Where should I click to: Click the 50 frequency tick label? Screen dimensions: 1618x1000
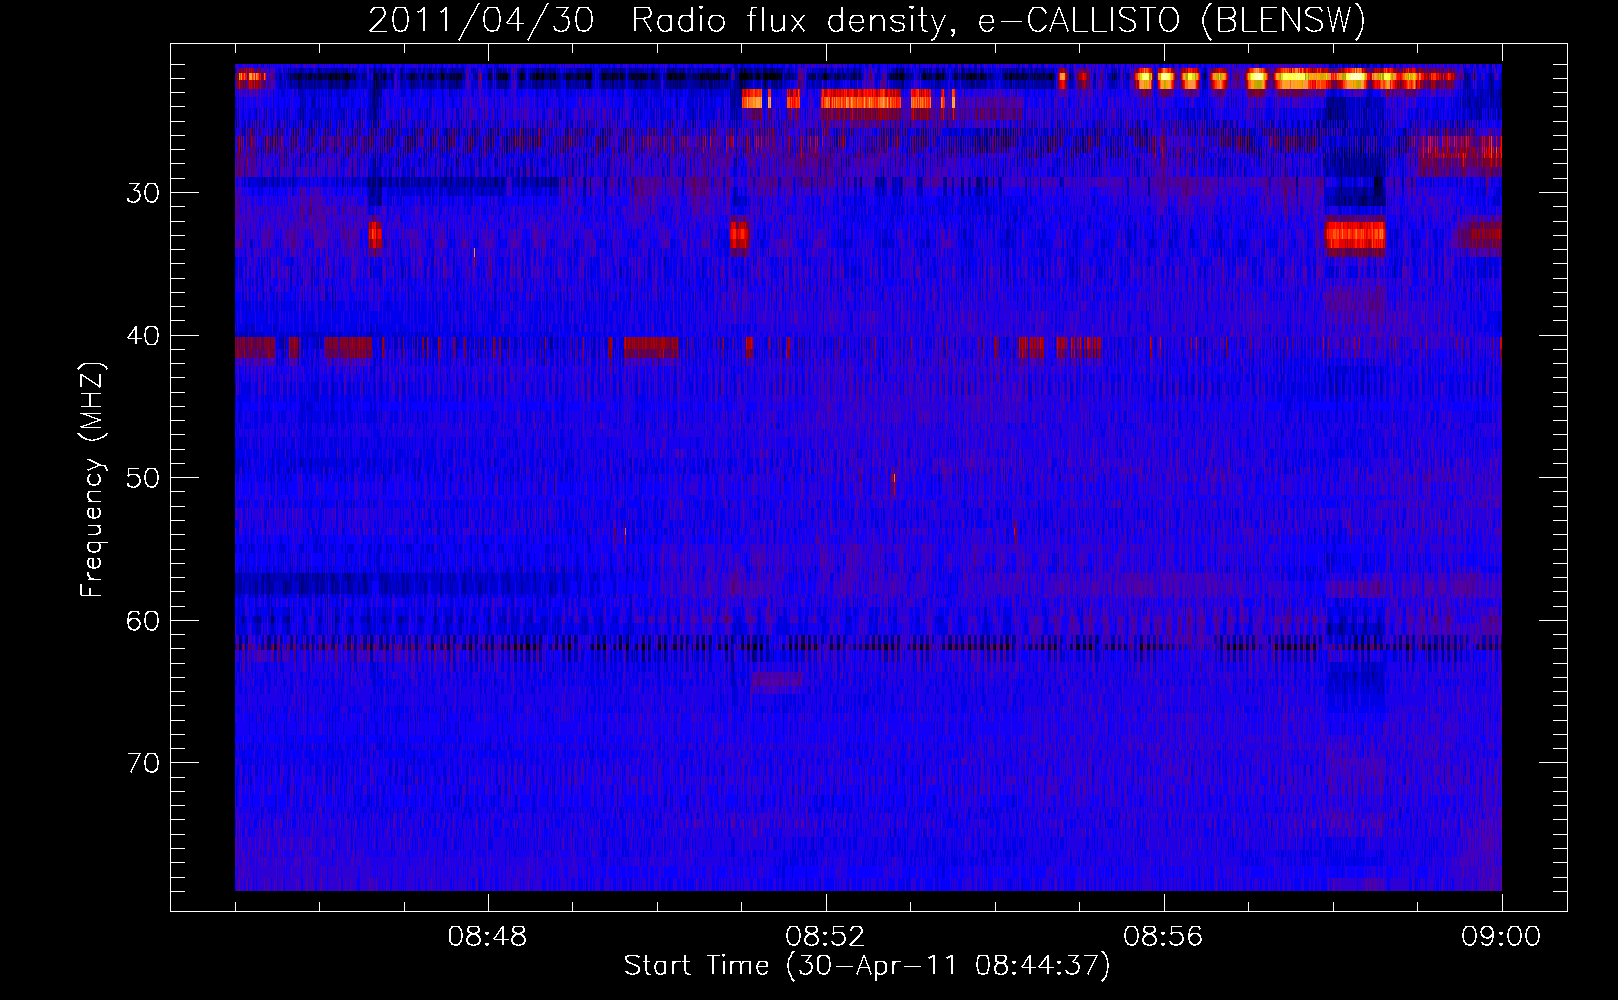[x=143, y=478]
